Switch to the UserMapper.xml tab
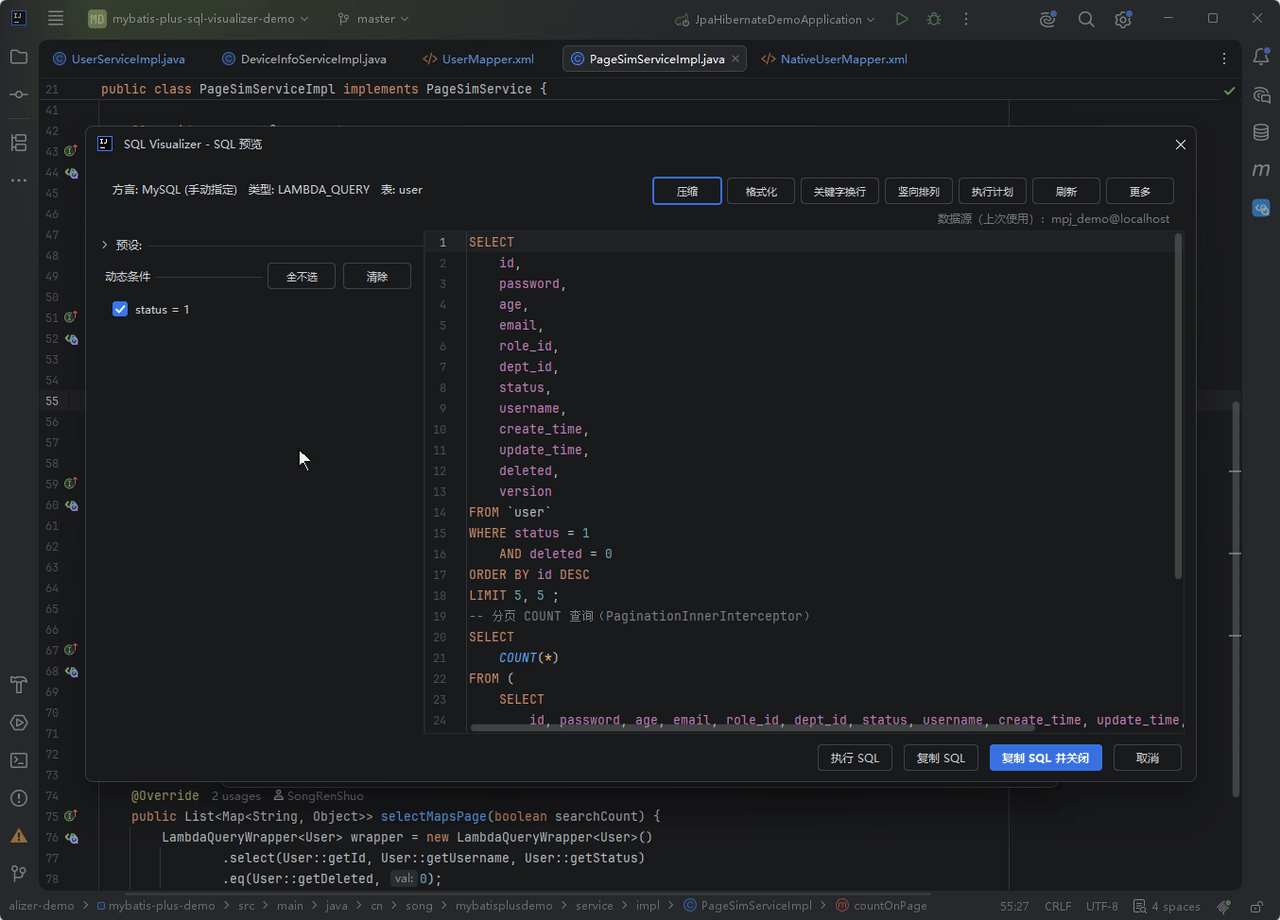The image size is (1280, 920). point(479,59)
